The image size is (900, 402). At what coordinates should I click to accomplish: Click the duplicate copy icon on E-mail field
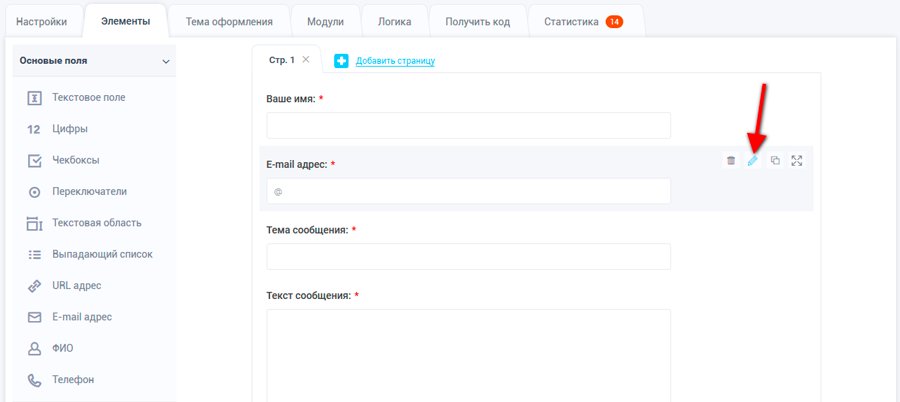point(775,161)
